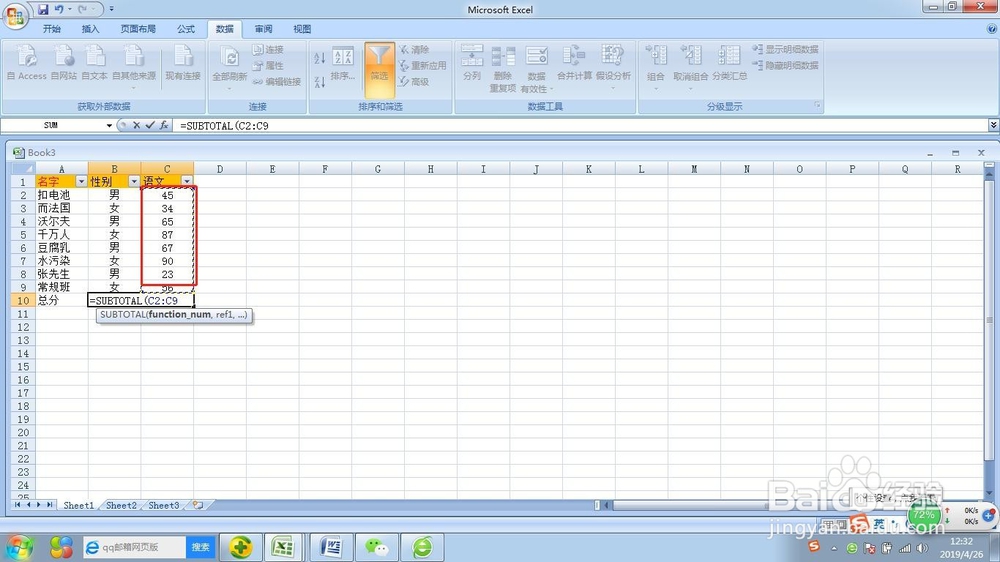Image resolution: width=1000 pixels, height=562 pixels.
Task: Import data From Access
Action: click(x=26, y=63)
